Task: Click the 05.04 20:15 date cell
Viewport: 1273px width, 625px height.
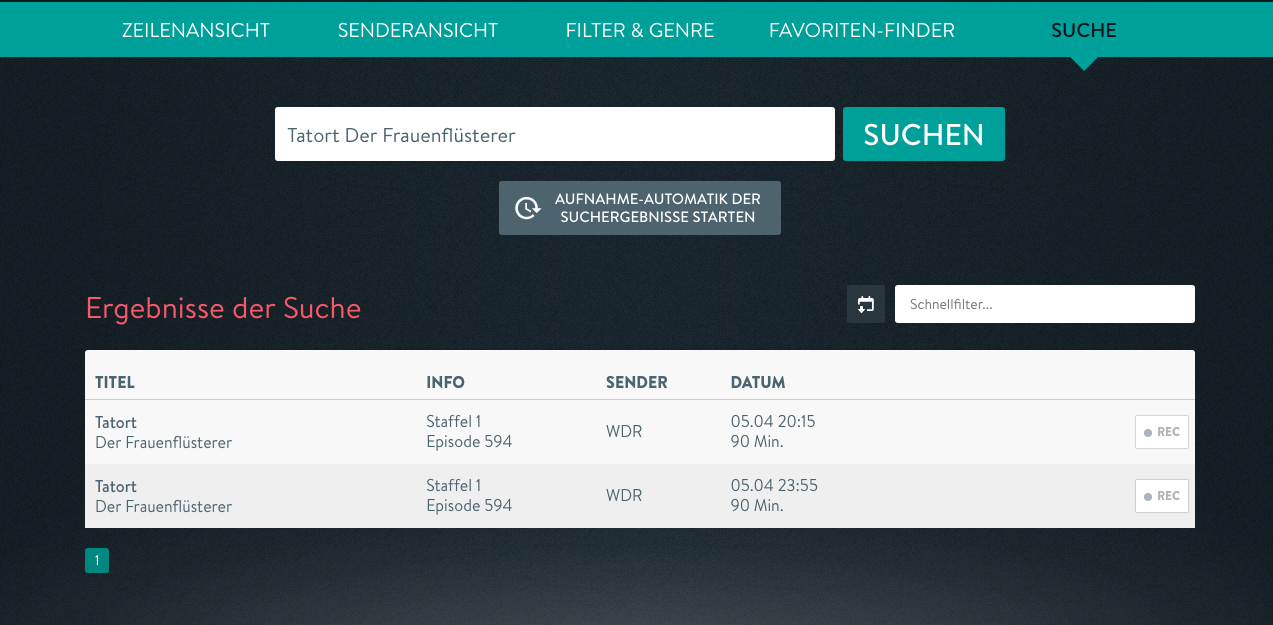Action: point(773,422)
